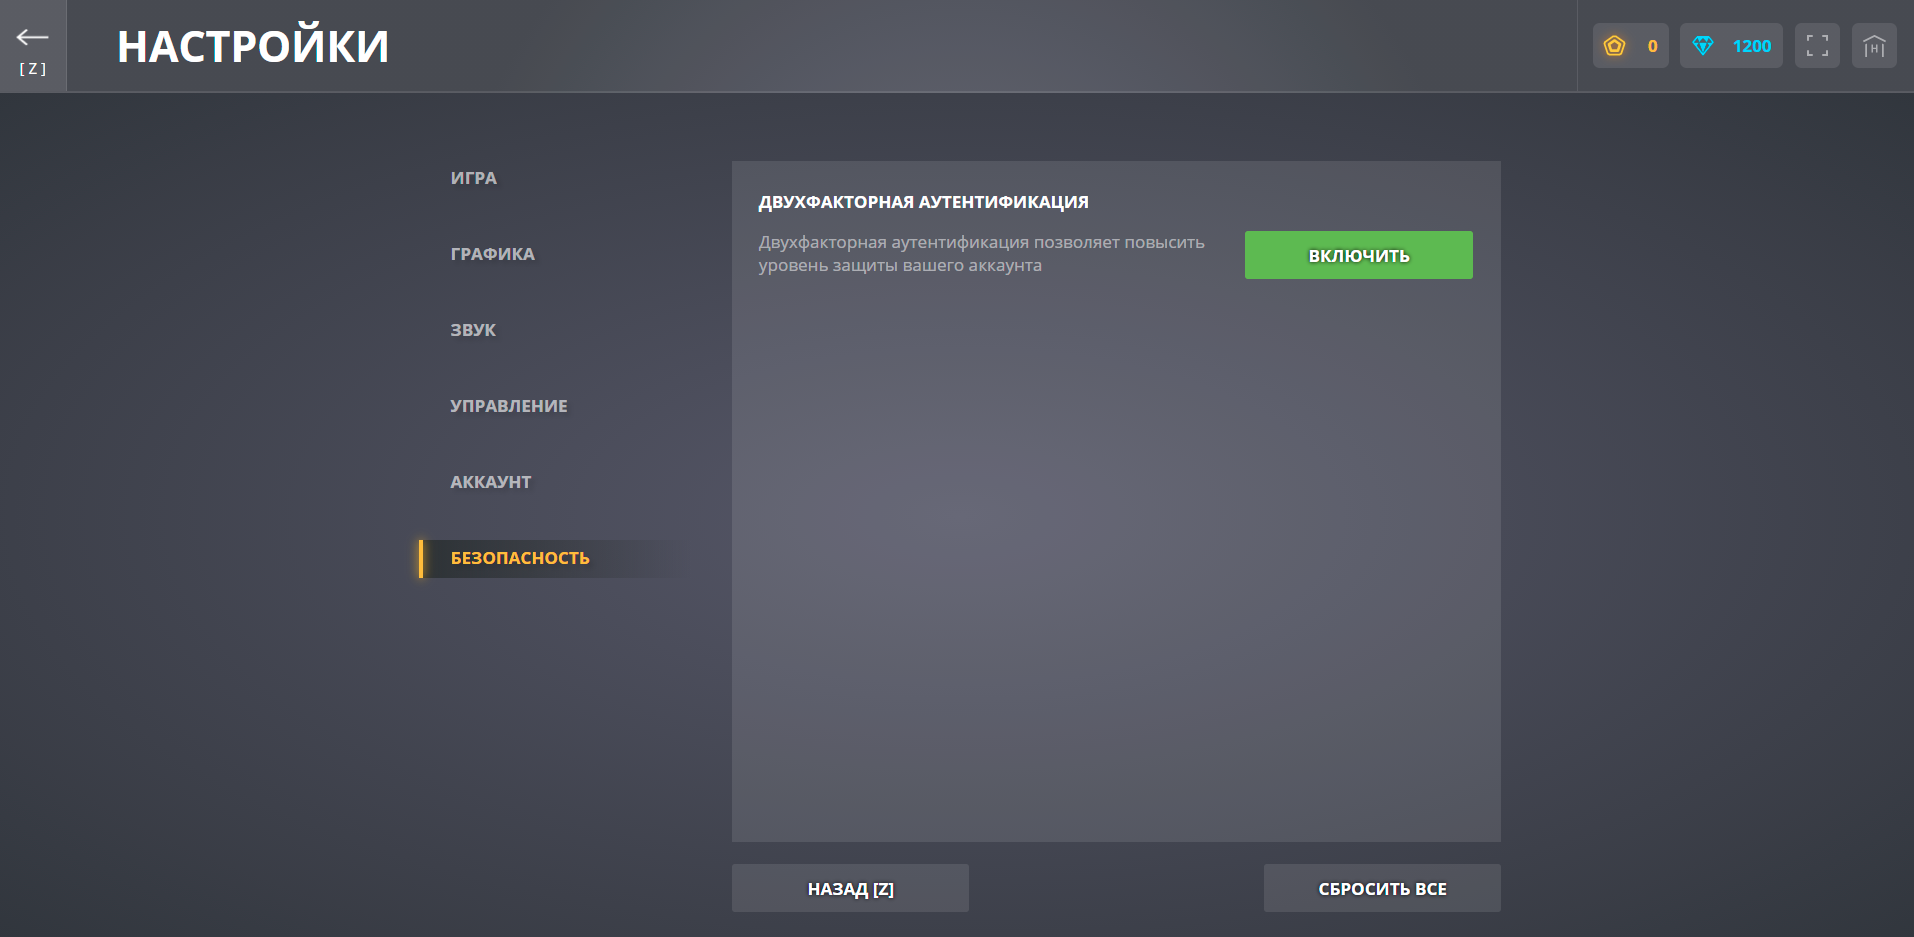Click the back arrow icon at top left
Image resolution: width=1914 pixels, height=937 pixels.
[33, 38]
